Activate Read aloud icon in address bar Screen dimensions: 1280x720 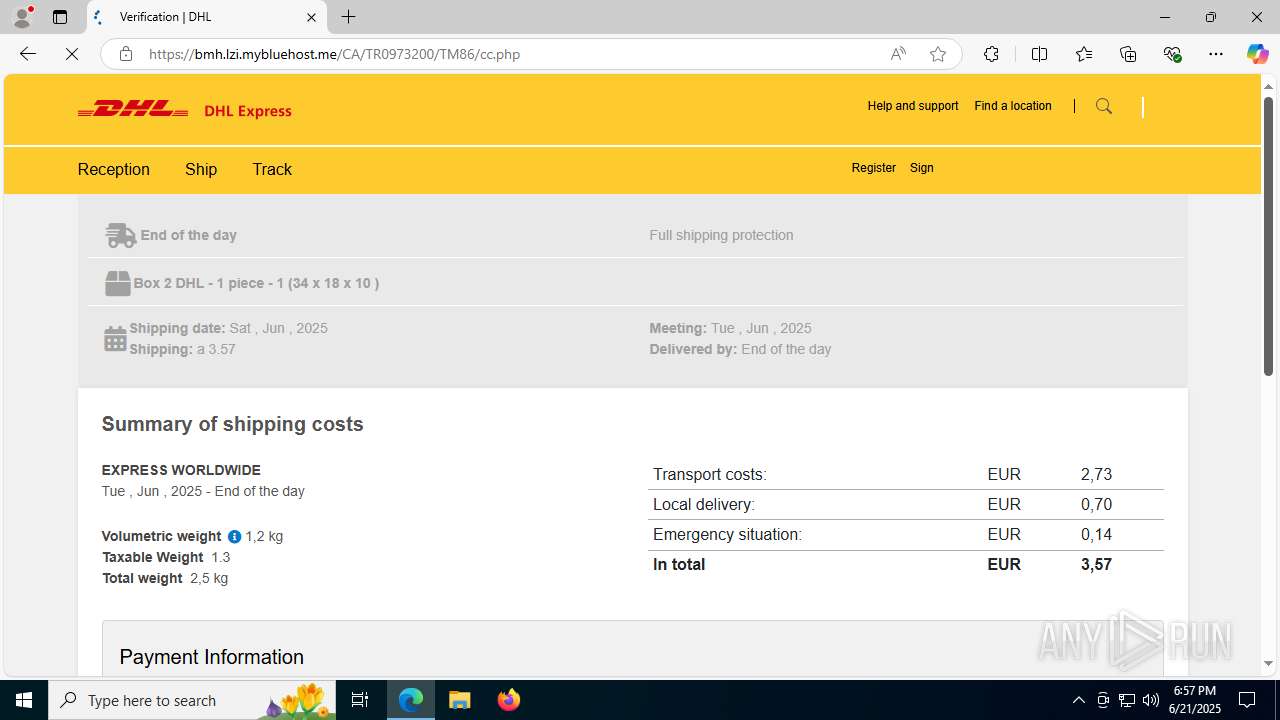click(x=898, y=54)
